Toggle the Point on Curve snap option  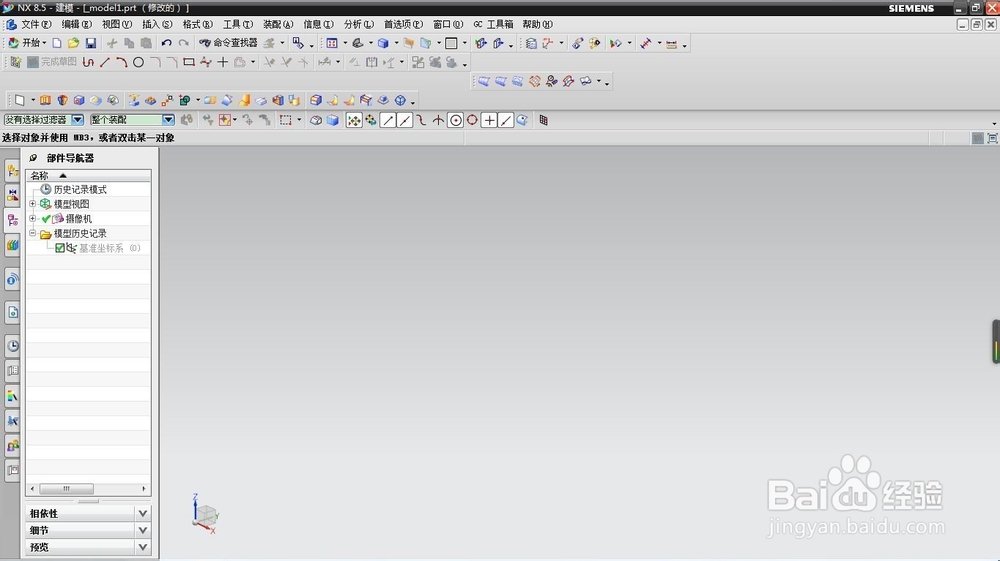506,120
